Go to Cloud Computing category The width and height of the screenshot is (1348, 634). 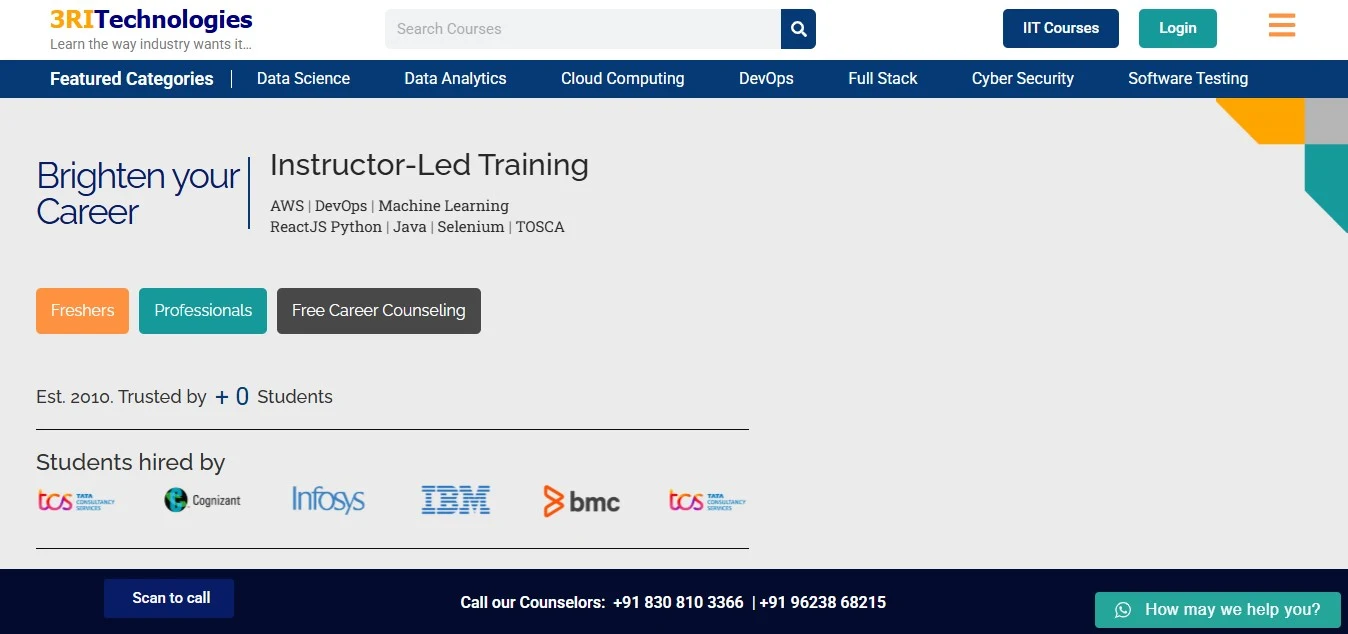622,79
